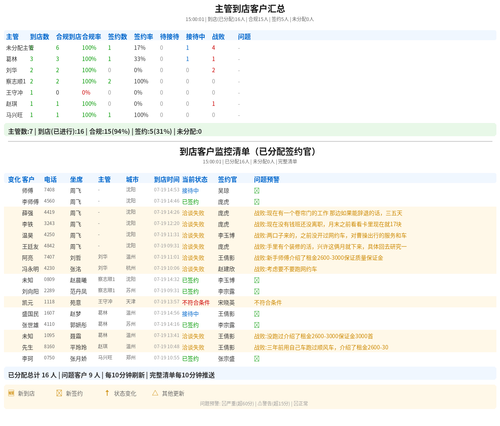The image size is (500, 426).
Task: Select supervisor 刘华 in the summary table
Action: 11,70
